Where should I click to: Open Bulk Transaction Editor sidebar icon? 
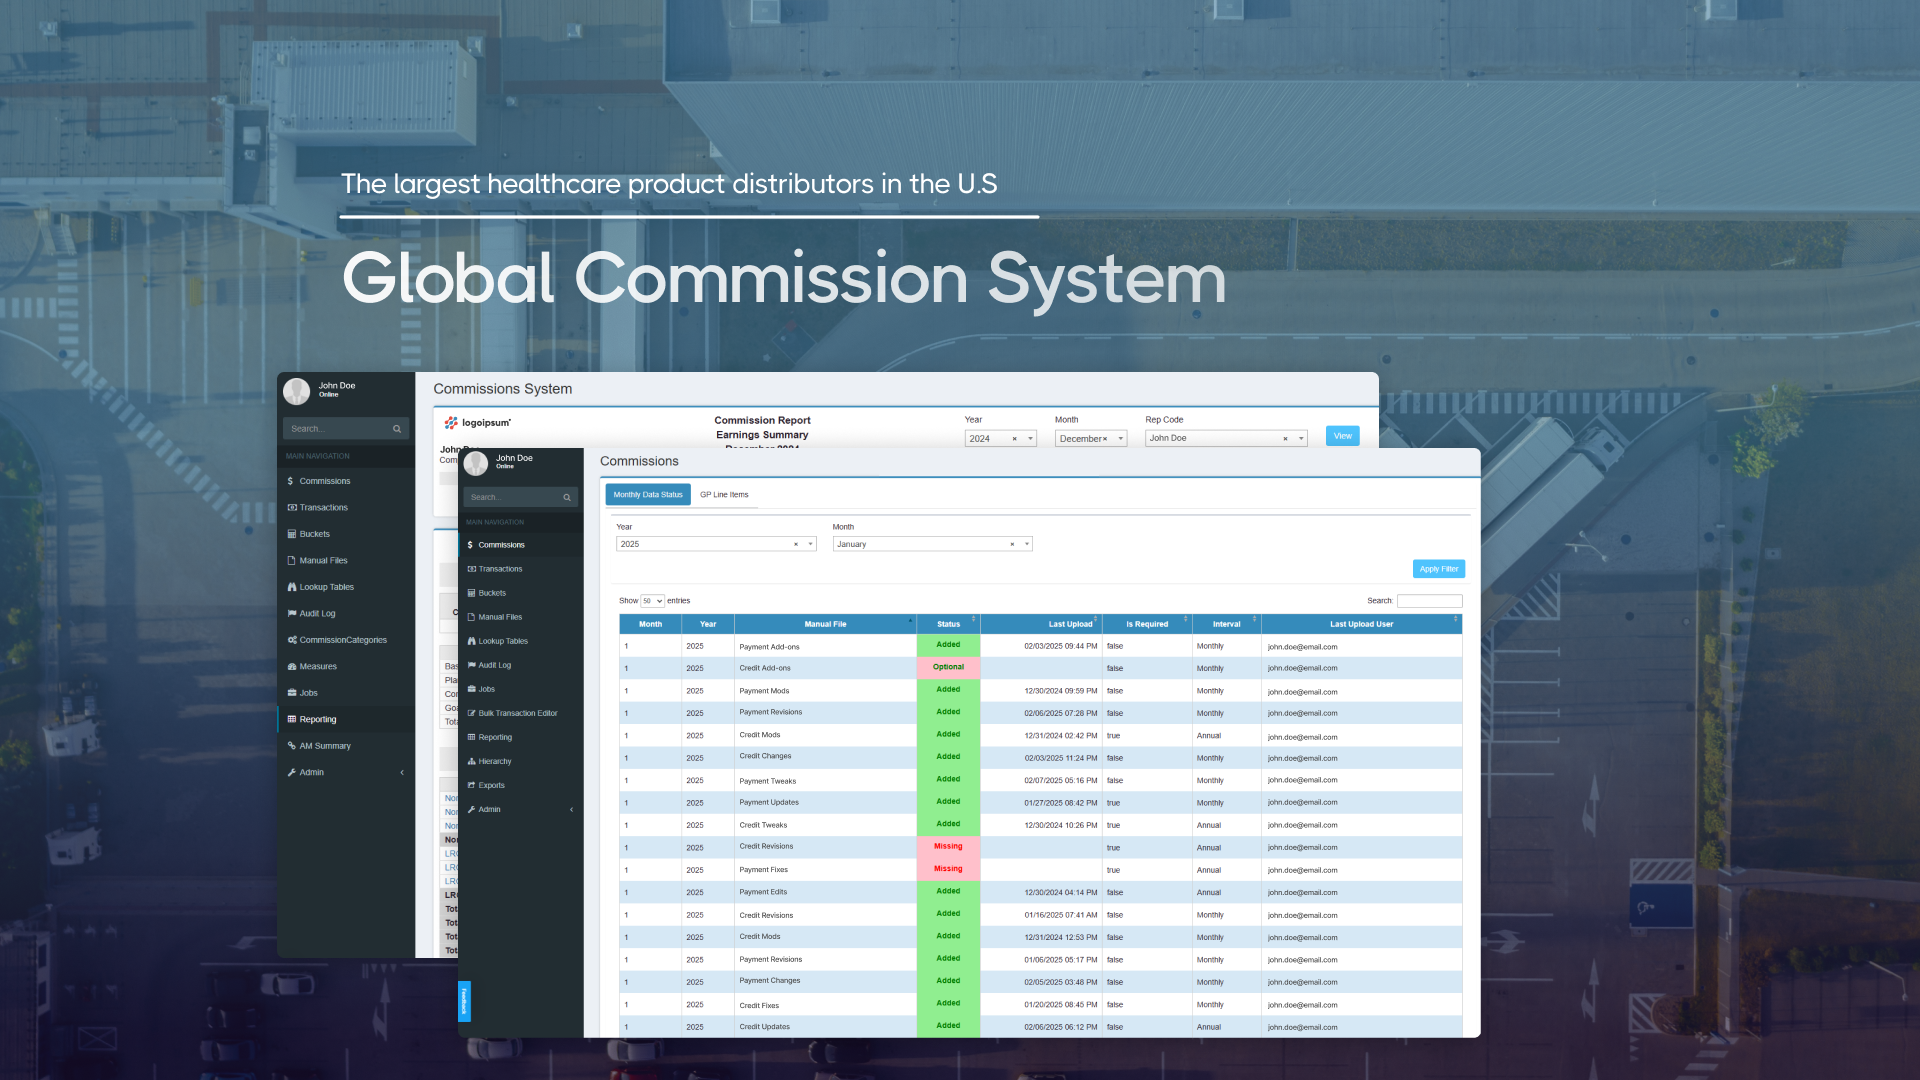(x=471, y=713)
